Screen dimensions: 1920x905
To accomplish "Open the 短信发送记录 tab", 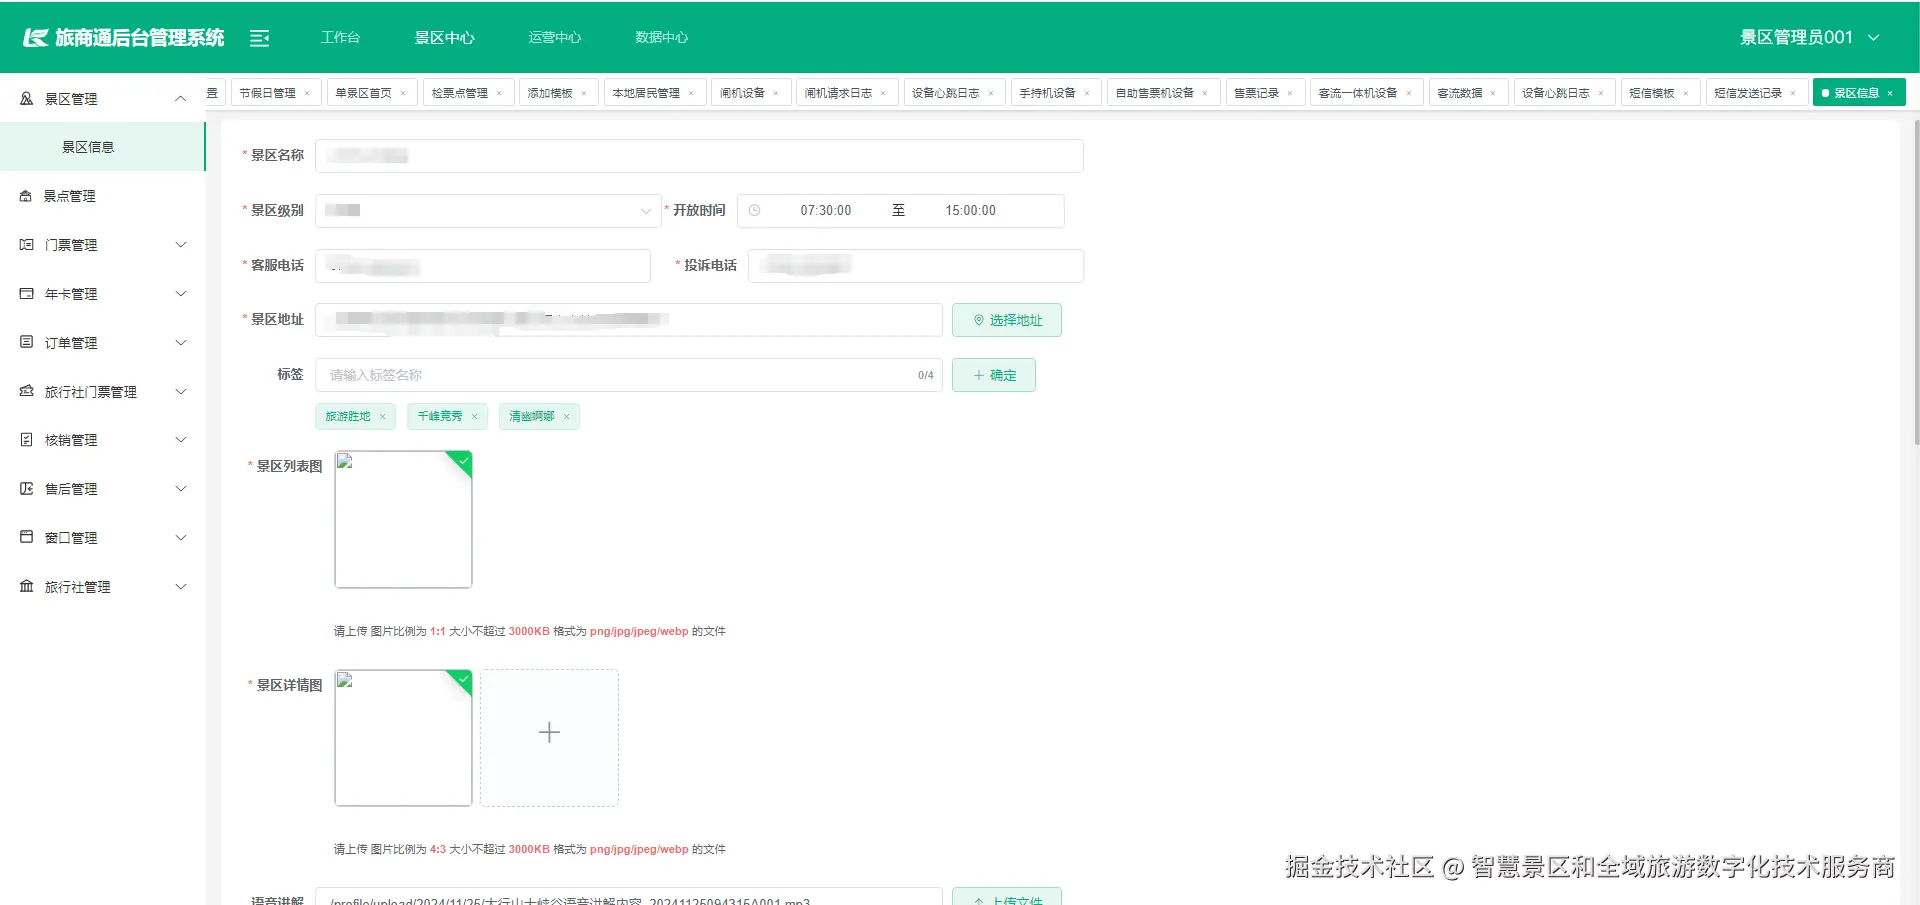I will (1749, 92).
